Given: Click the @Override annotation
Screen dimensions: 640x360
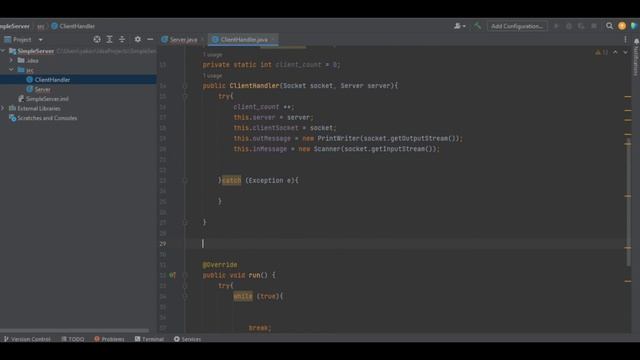Looking at the screenshot, I should coord(220,265).
